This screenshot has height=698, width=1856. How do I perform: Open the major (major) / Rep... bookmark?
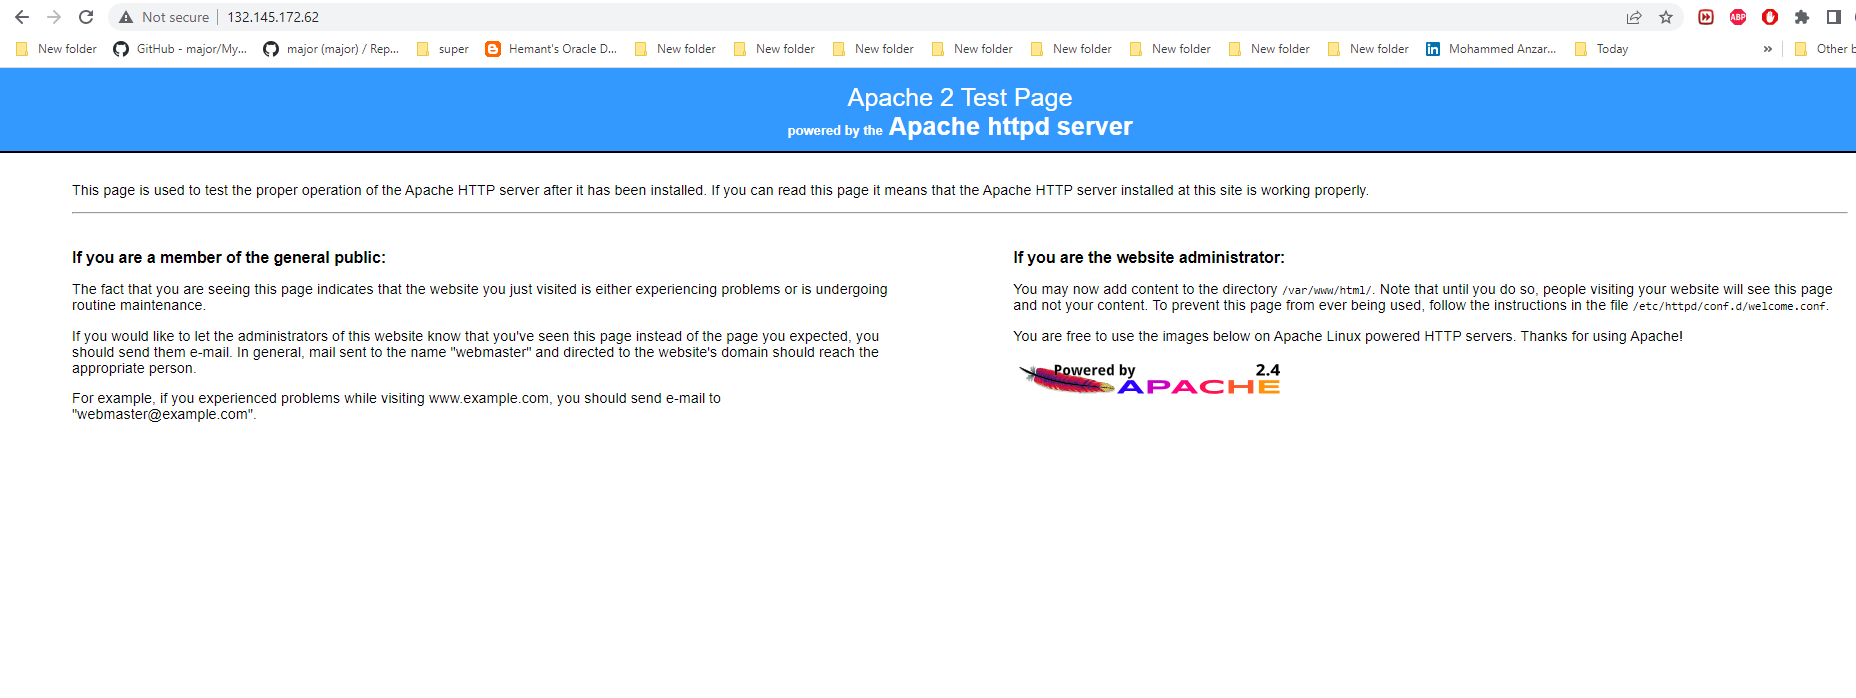coord(331,49)
